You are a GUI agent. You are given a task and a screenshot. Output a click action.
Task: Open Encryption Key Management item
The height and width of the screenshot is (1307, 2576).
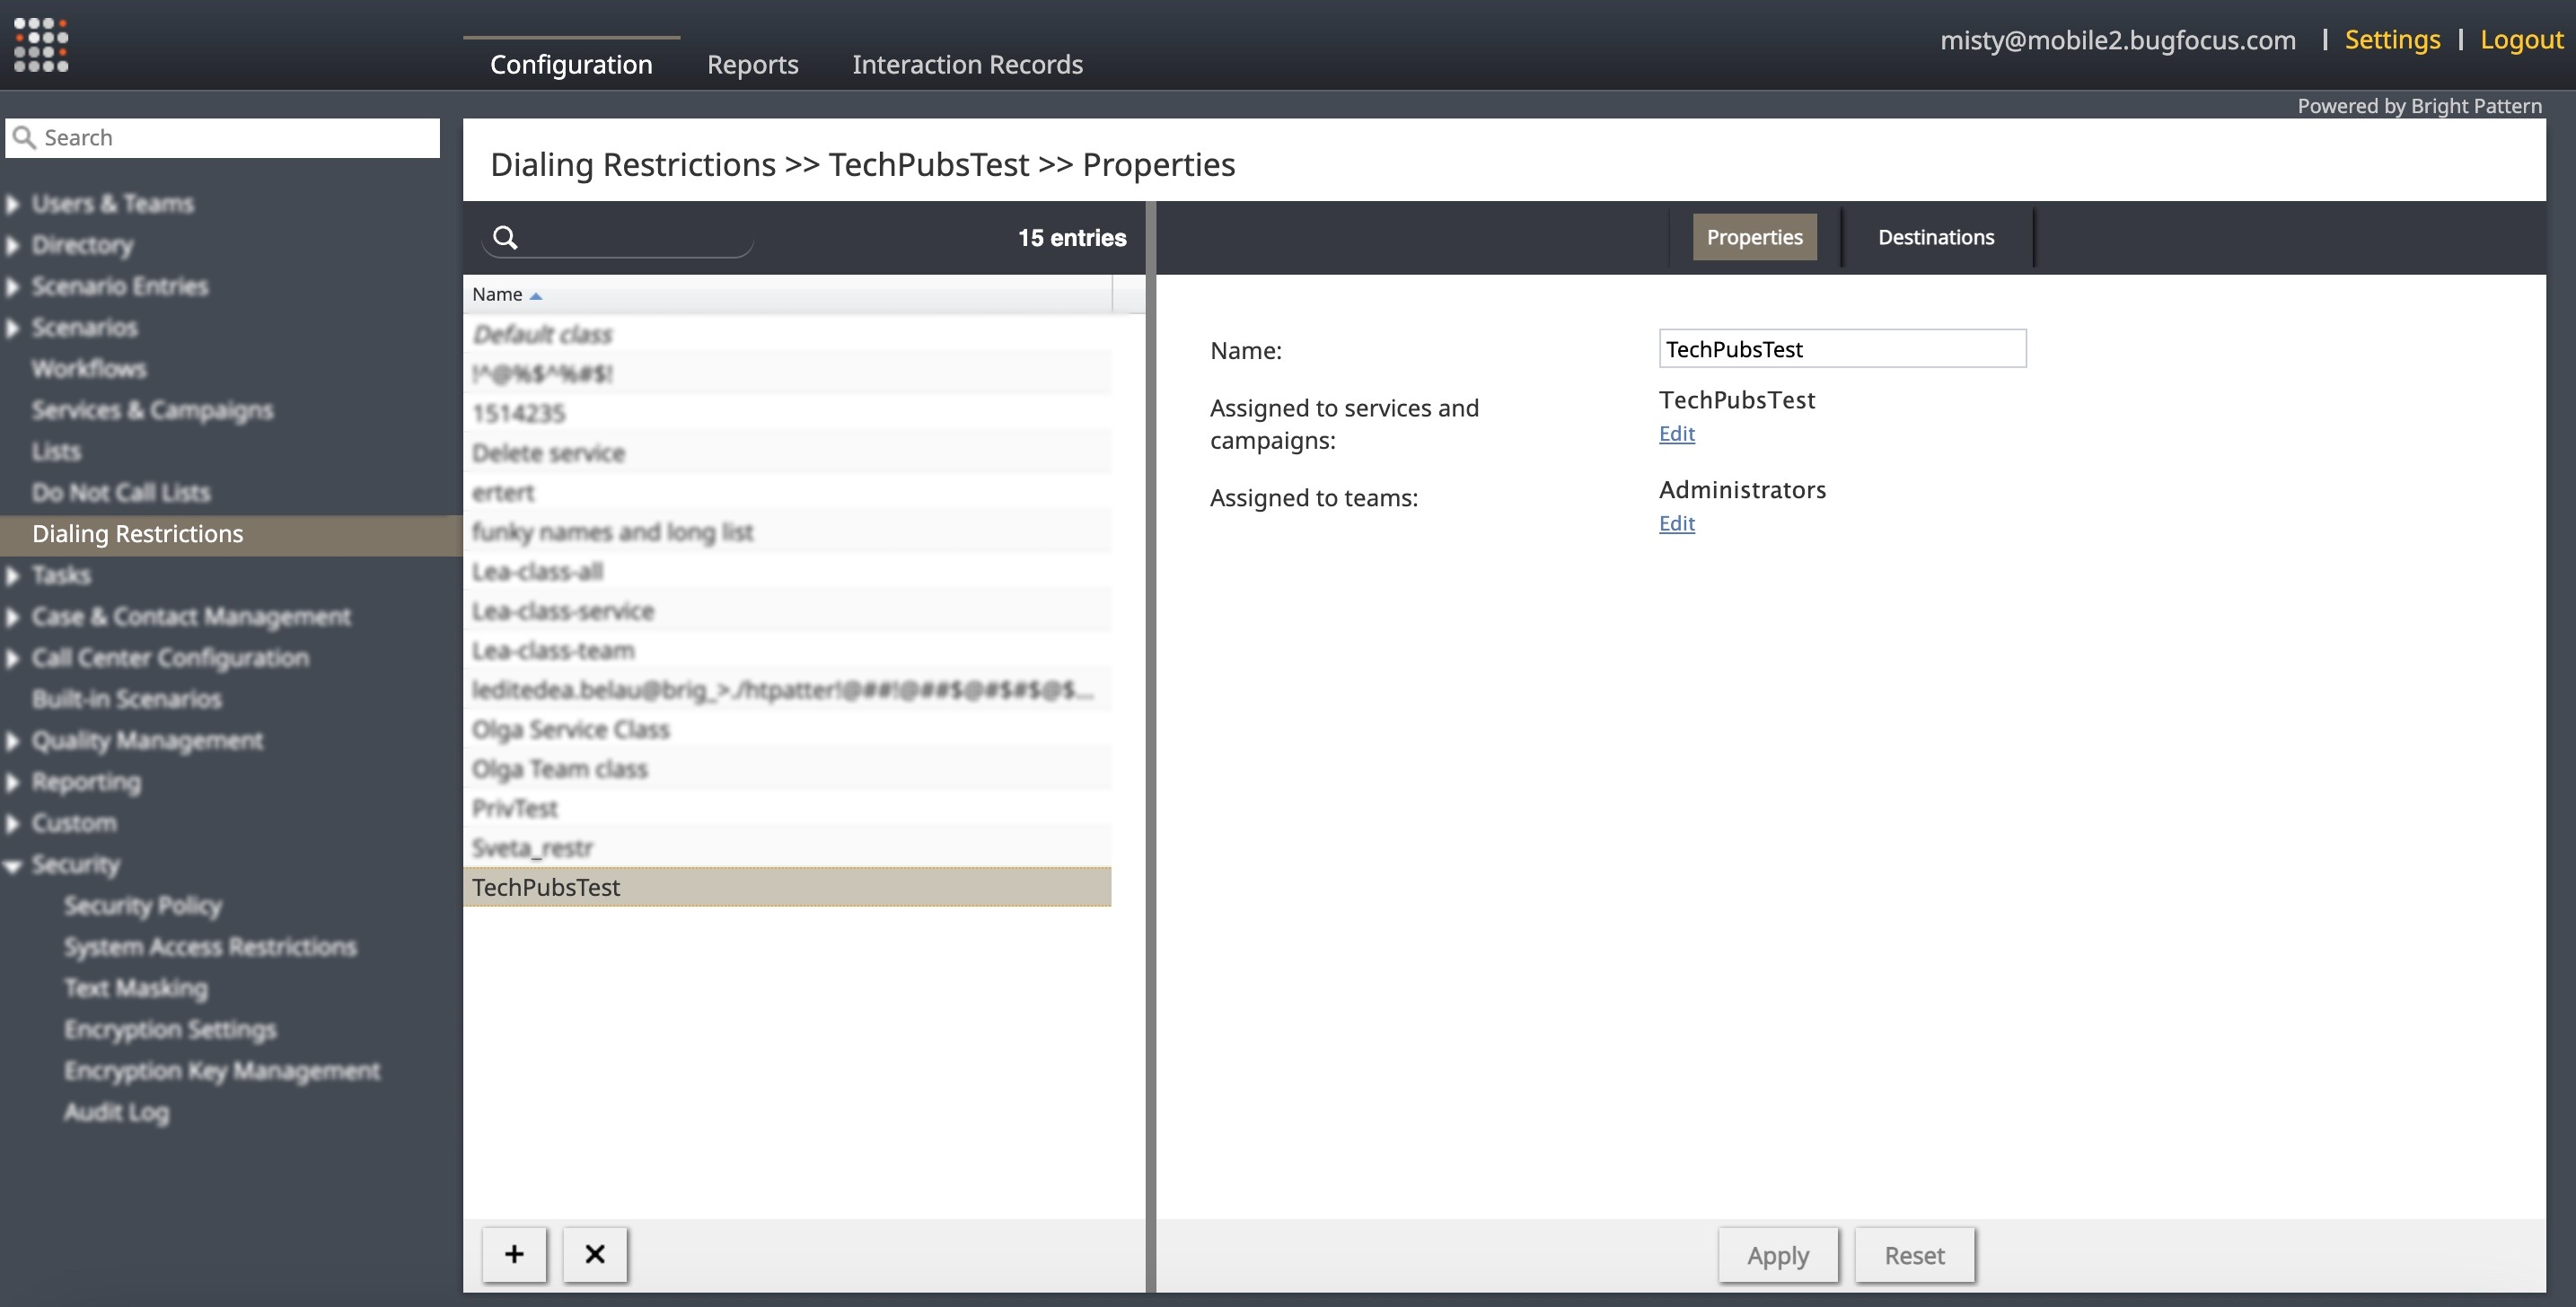point(222,1071)
